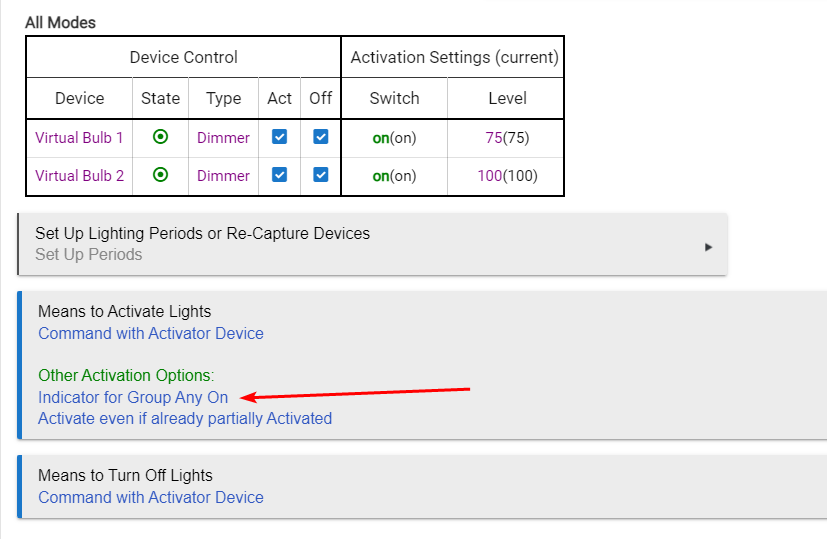This screenshot has height=539, width=827.
Task: Click Dimmer type for Virtual Bulb 1
Action: coord(223,138)
